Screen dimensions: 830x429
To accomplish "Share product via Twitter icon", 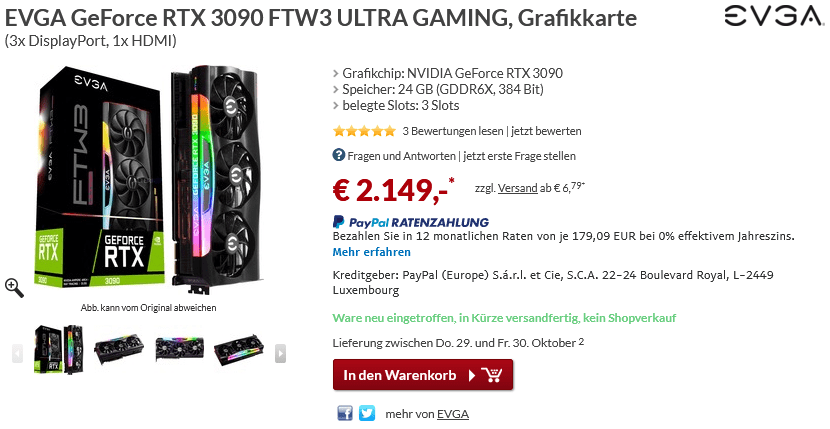I will coord(367,413).
